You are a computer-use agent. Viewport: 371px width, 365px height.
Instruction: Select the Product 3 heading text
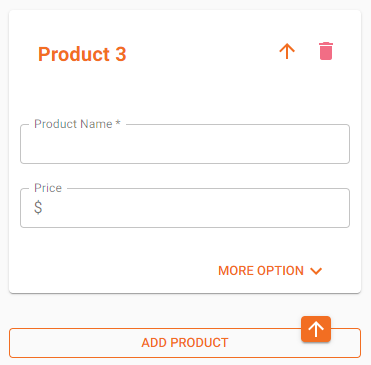[82, 54]
